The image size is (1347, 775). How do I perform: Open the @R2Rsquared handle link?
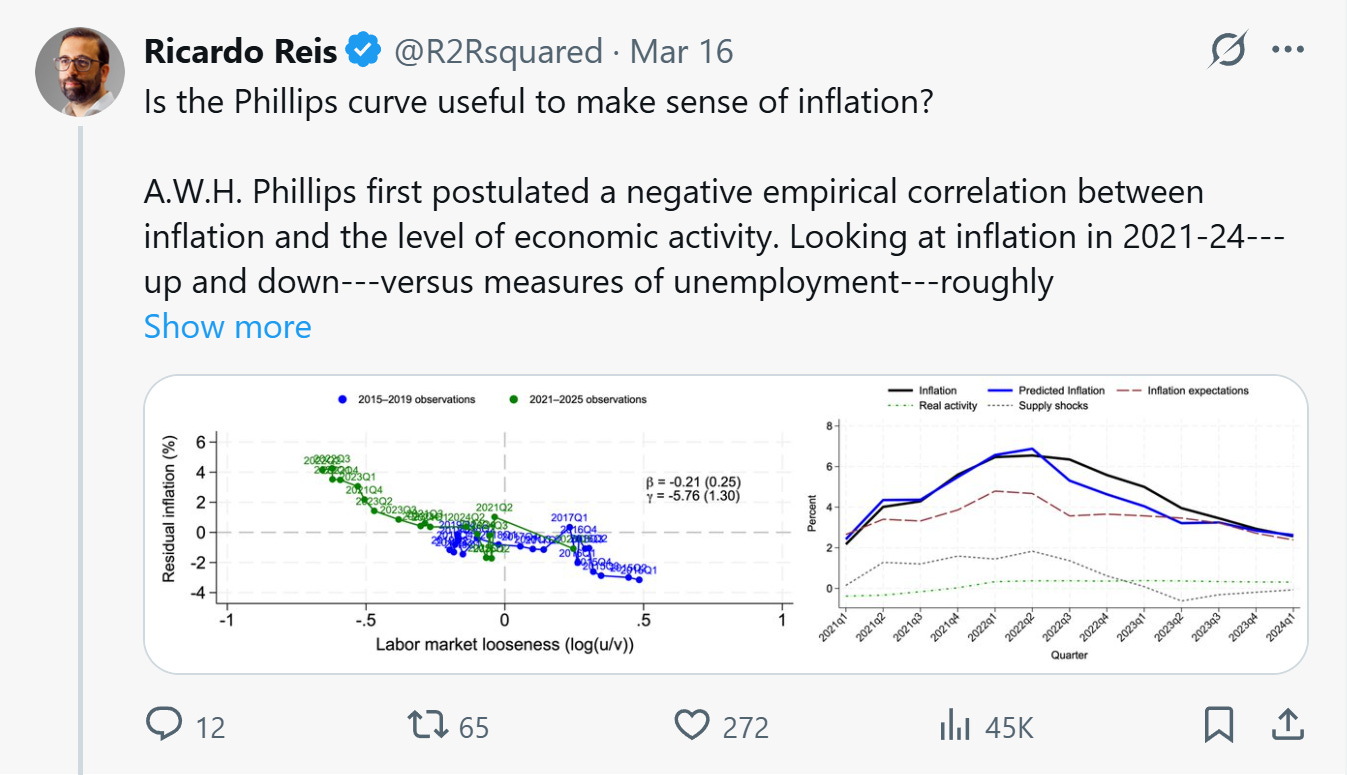(497, 51)
